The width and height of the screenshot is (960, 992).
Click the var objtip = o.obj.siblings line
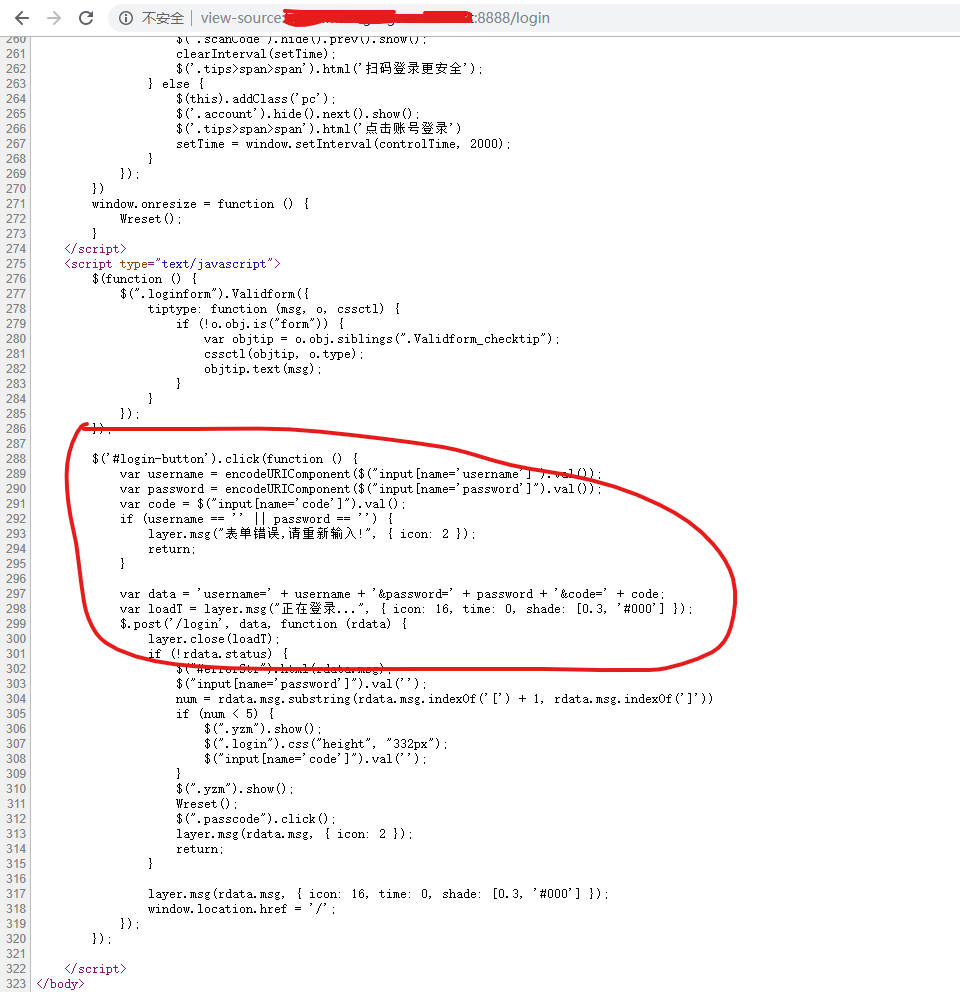[x=382, y=339]
